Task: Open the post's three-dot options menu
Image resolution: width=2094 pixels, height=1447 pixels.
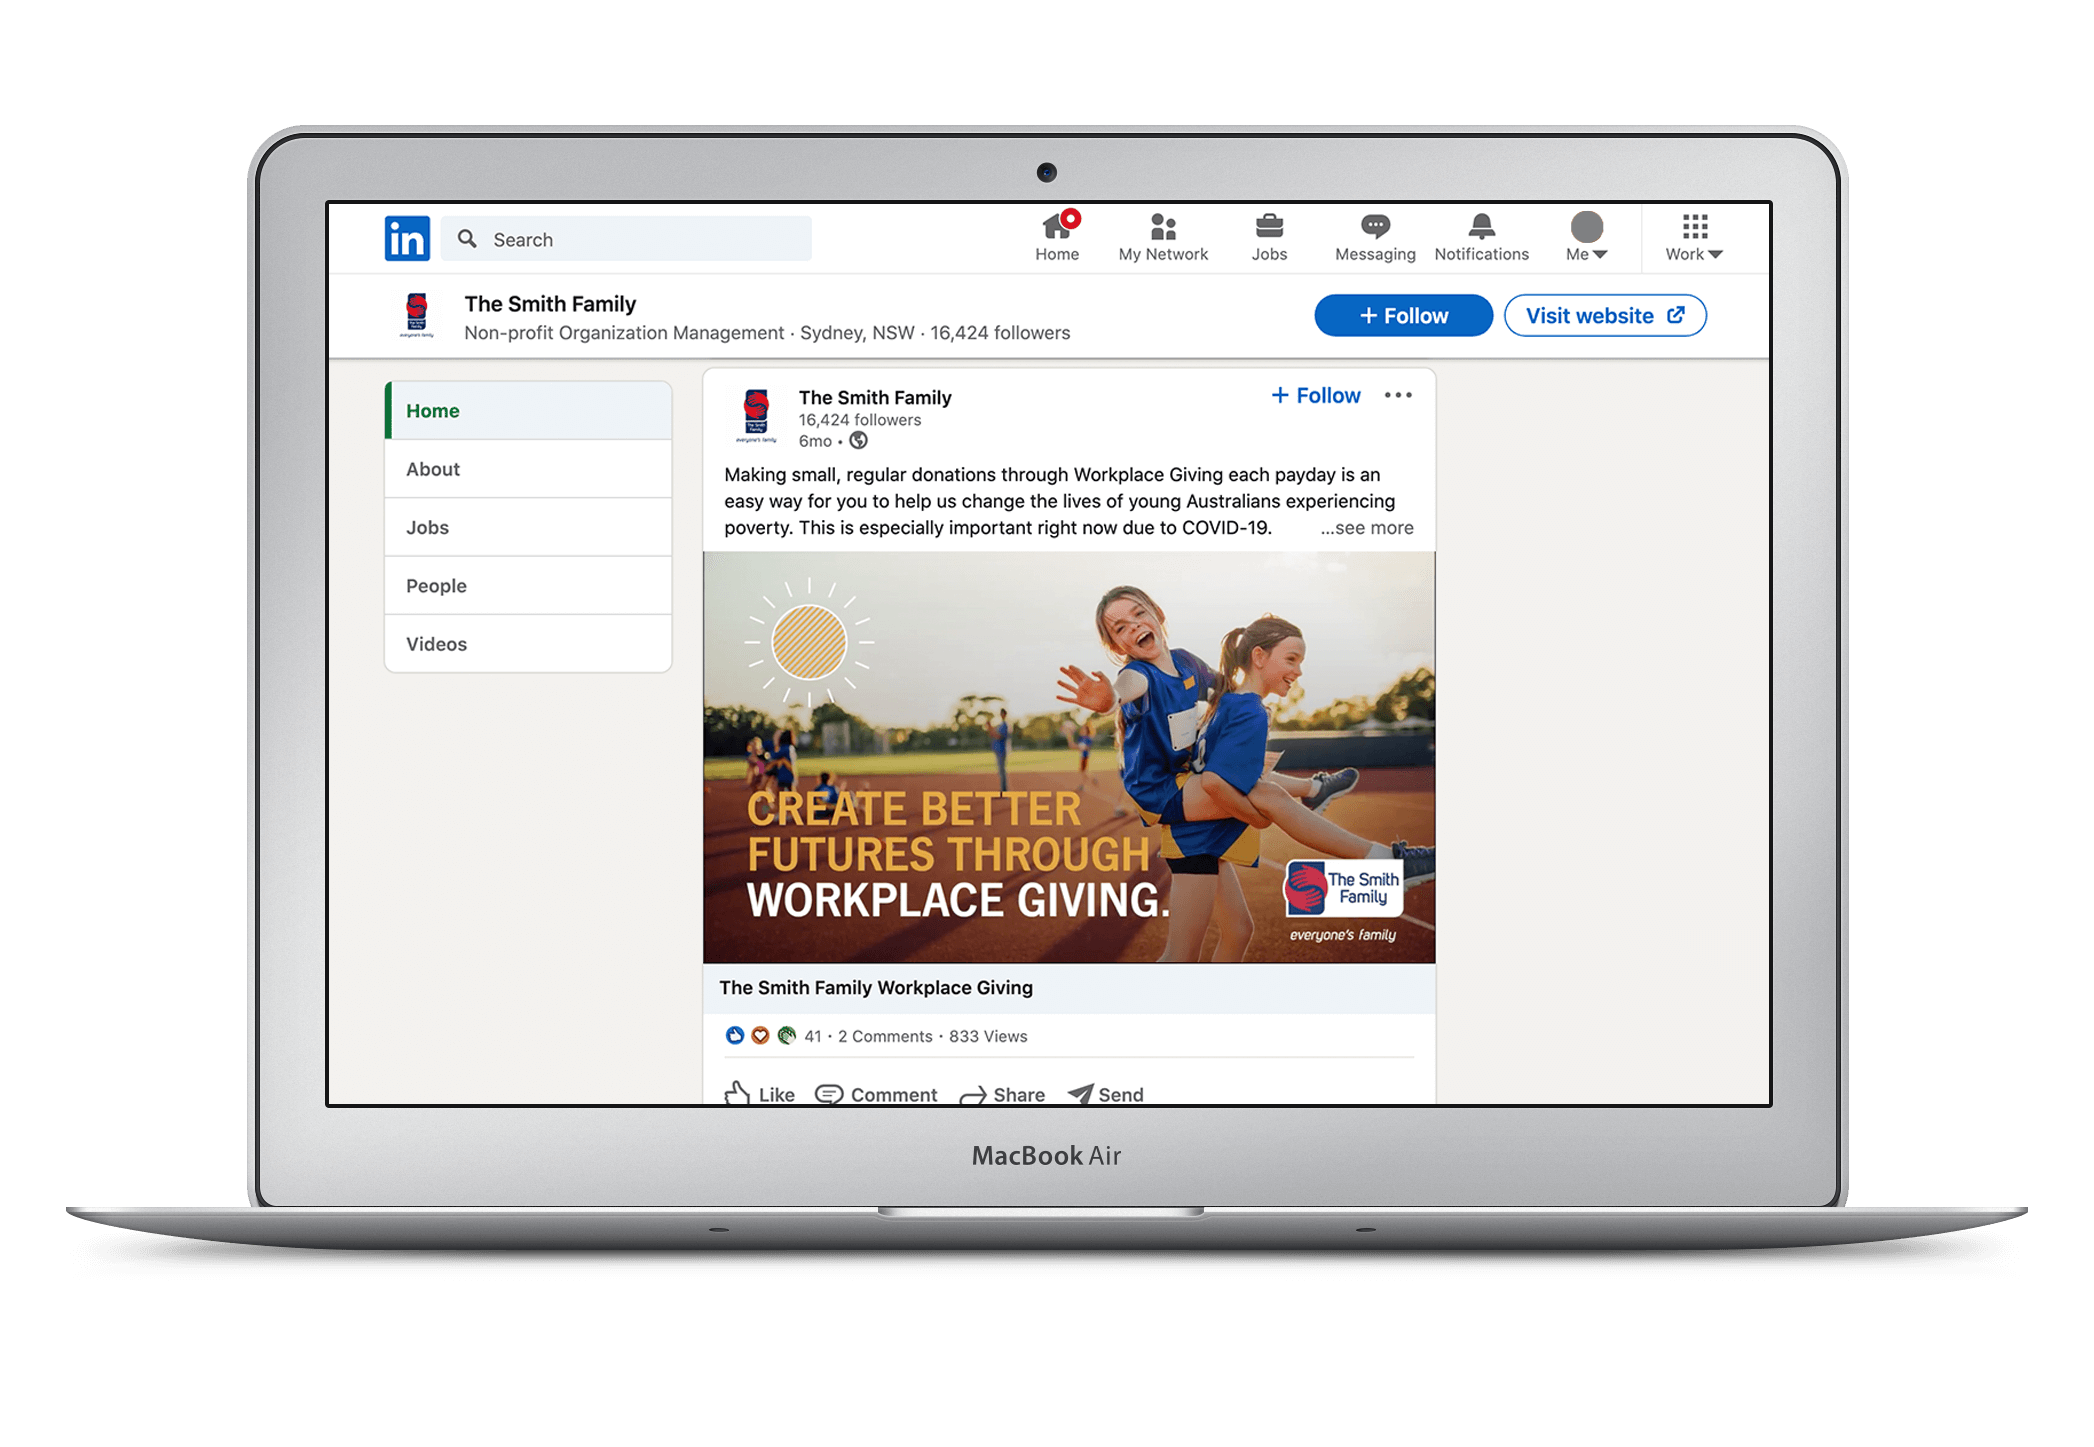Action: (x=1398, y=396)
